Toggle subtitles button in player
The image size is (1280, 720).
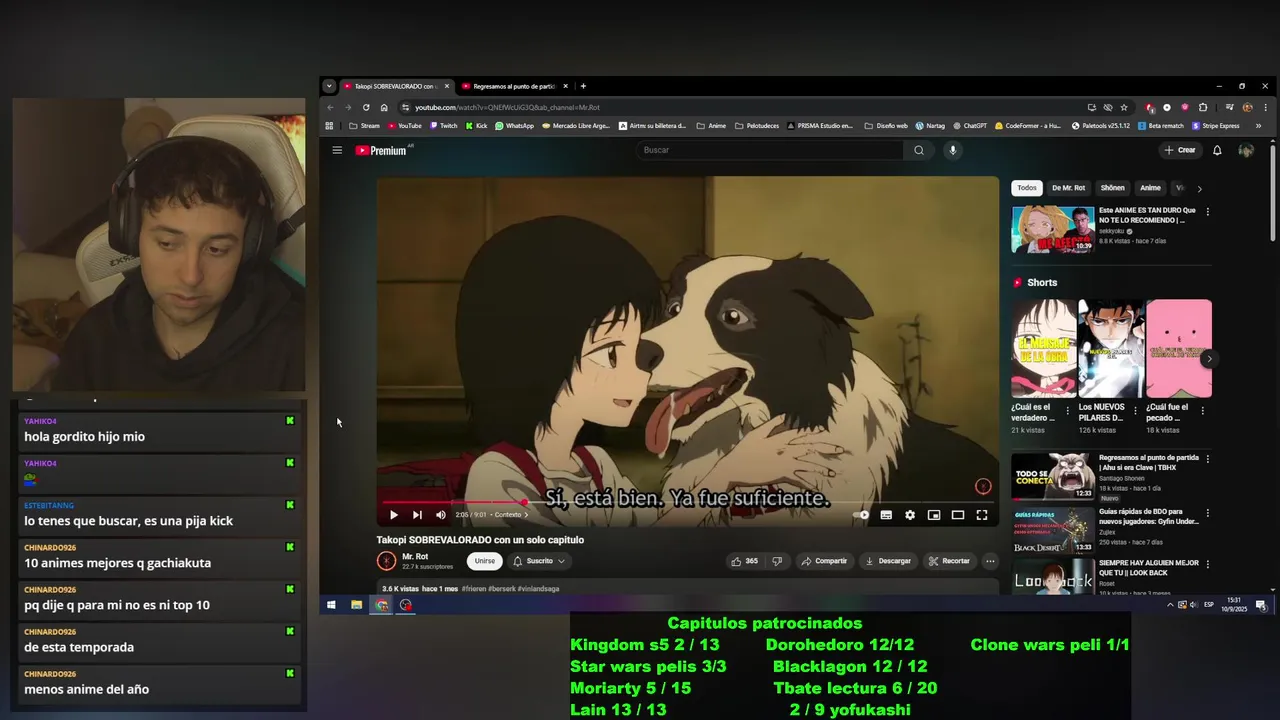886,515
